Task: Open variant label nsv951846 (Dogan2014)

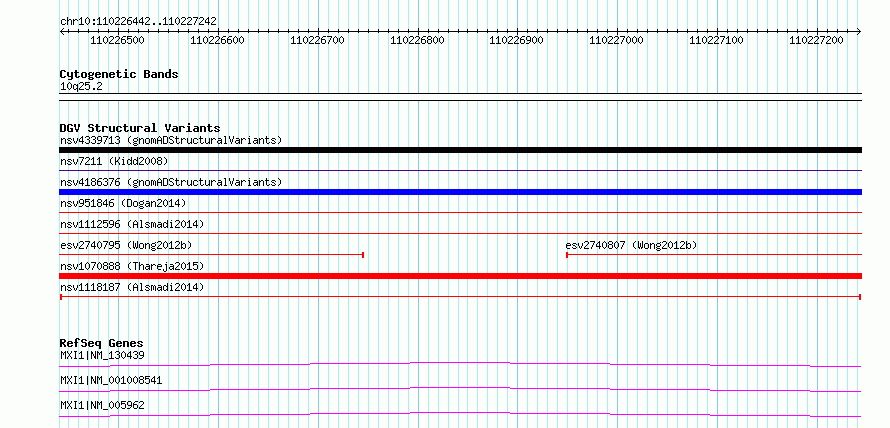Action: [x=123, y=203]
